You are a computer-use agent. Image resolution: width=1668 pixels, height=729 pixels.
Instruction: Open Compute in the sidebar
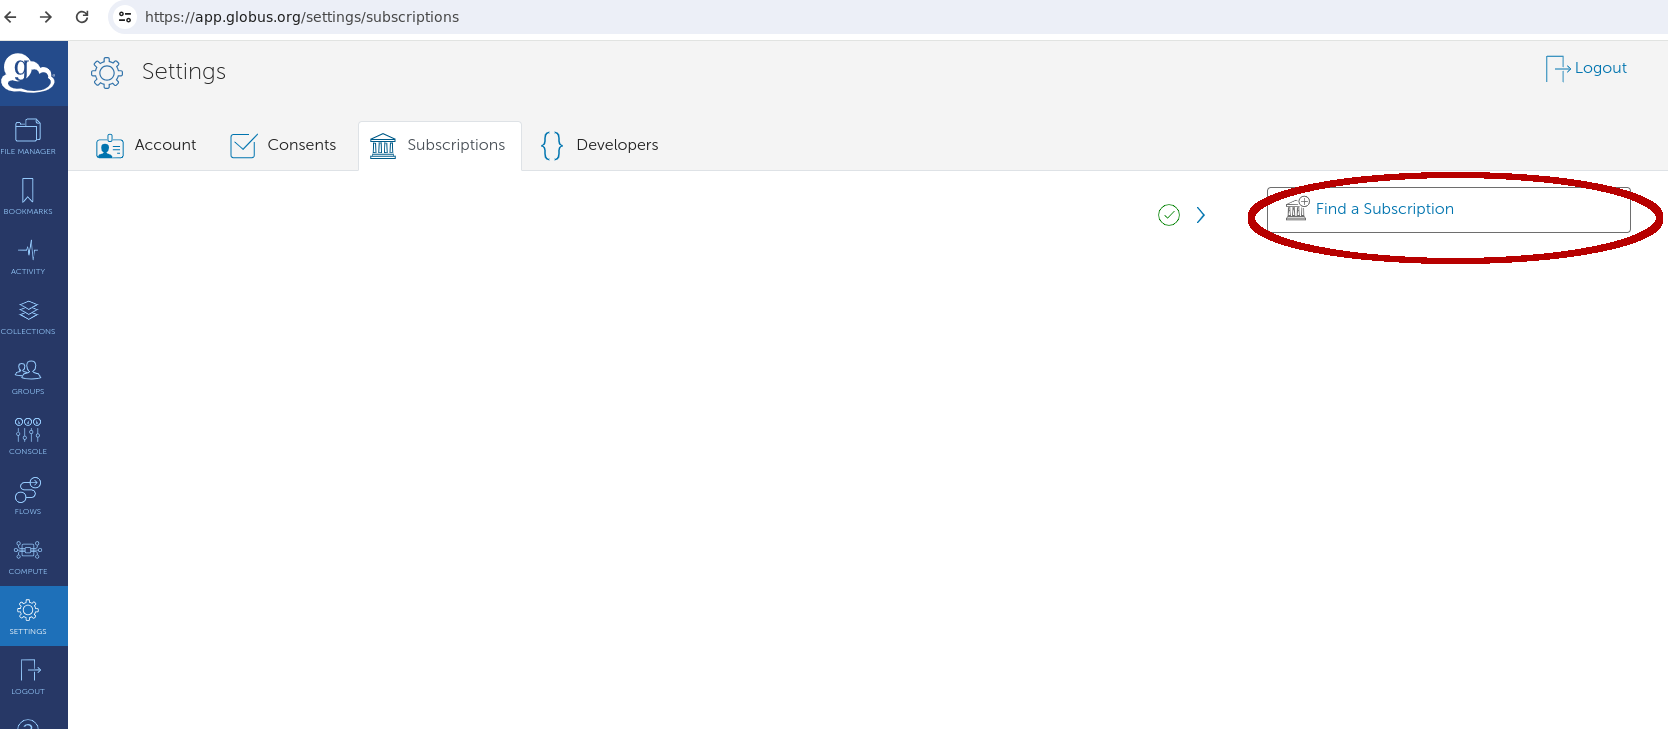28,557
